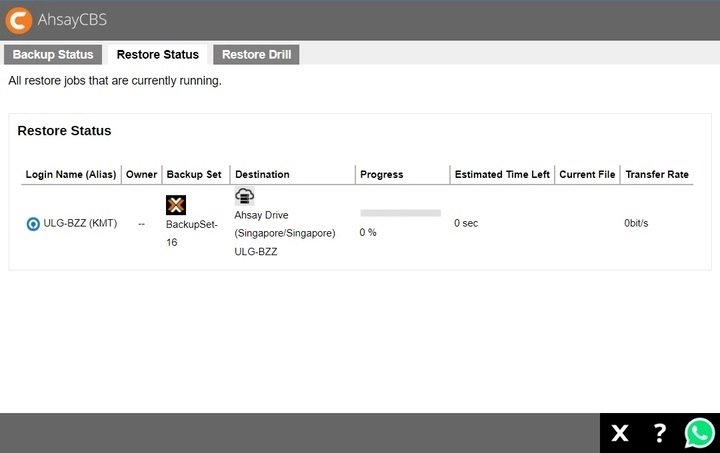Click the Estimated Time Left column header
Image resolution: width=720 pixels, height=453 pixels.
[502, 174]
